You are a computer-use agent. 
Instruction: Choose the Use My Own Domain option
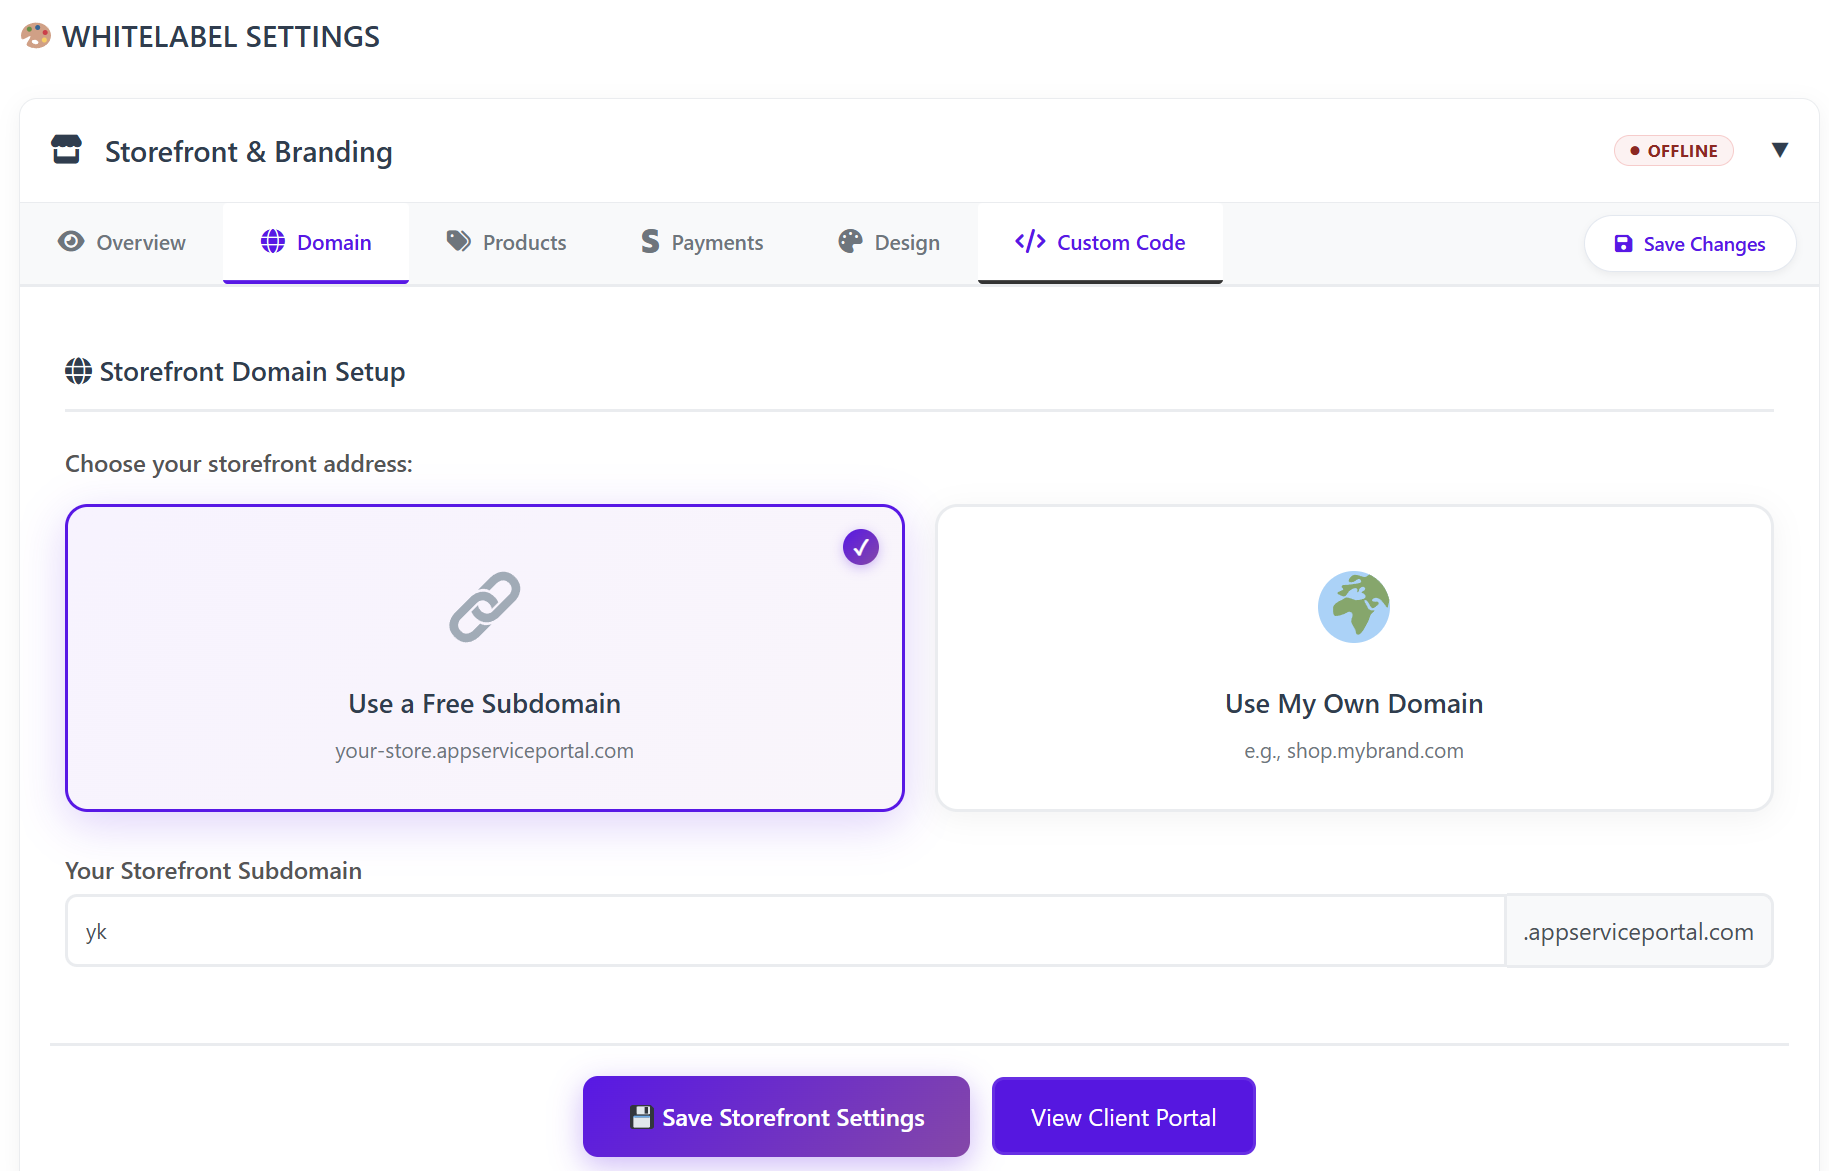[x=1353, y=703]
